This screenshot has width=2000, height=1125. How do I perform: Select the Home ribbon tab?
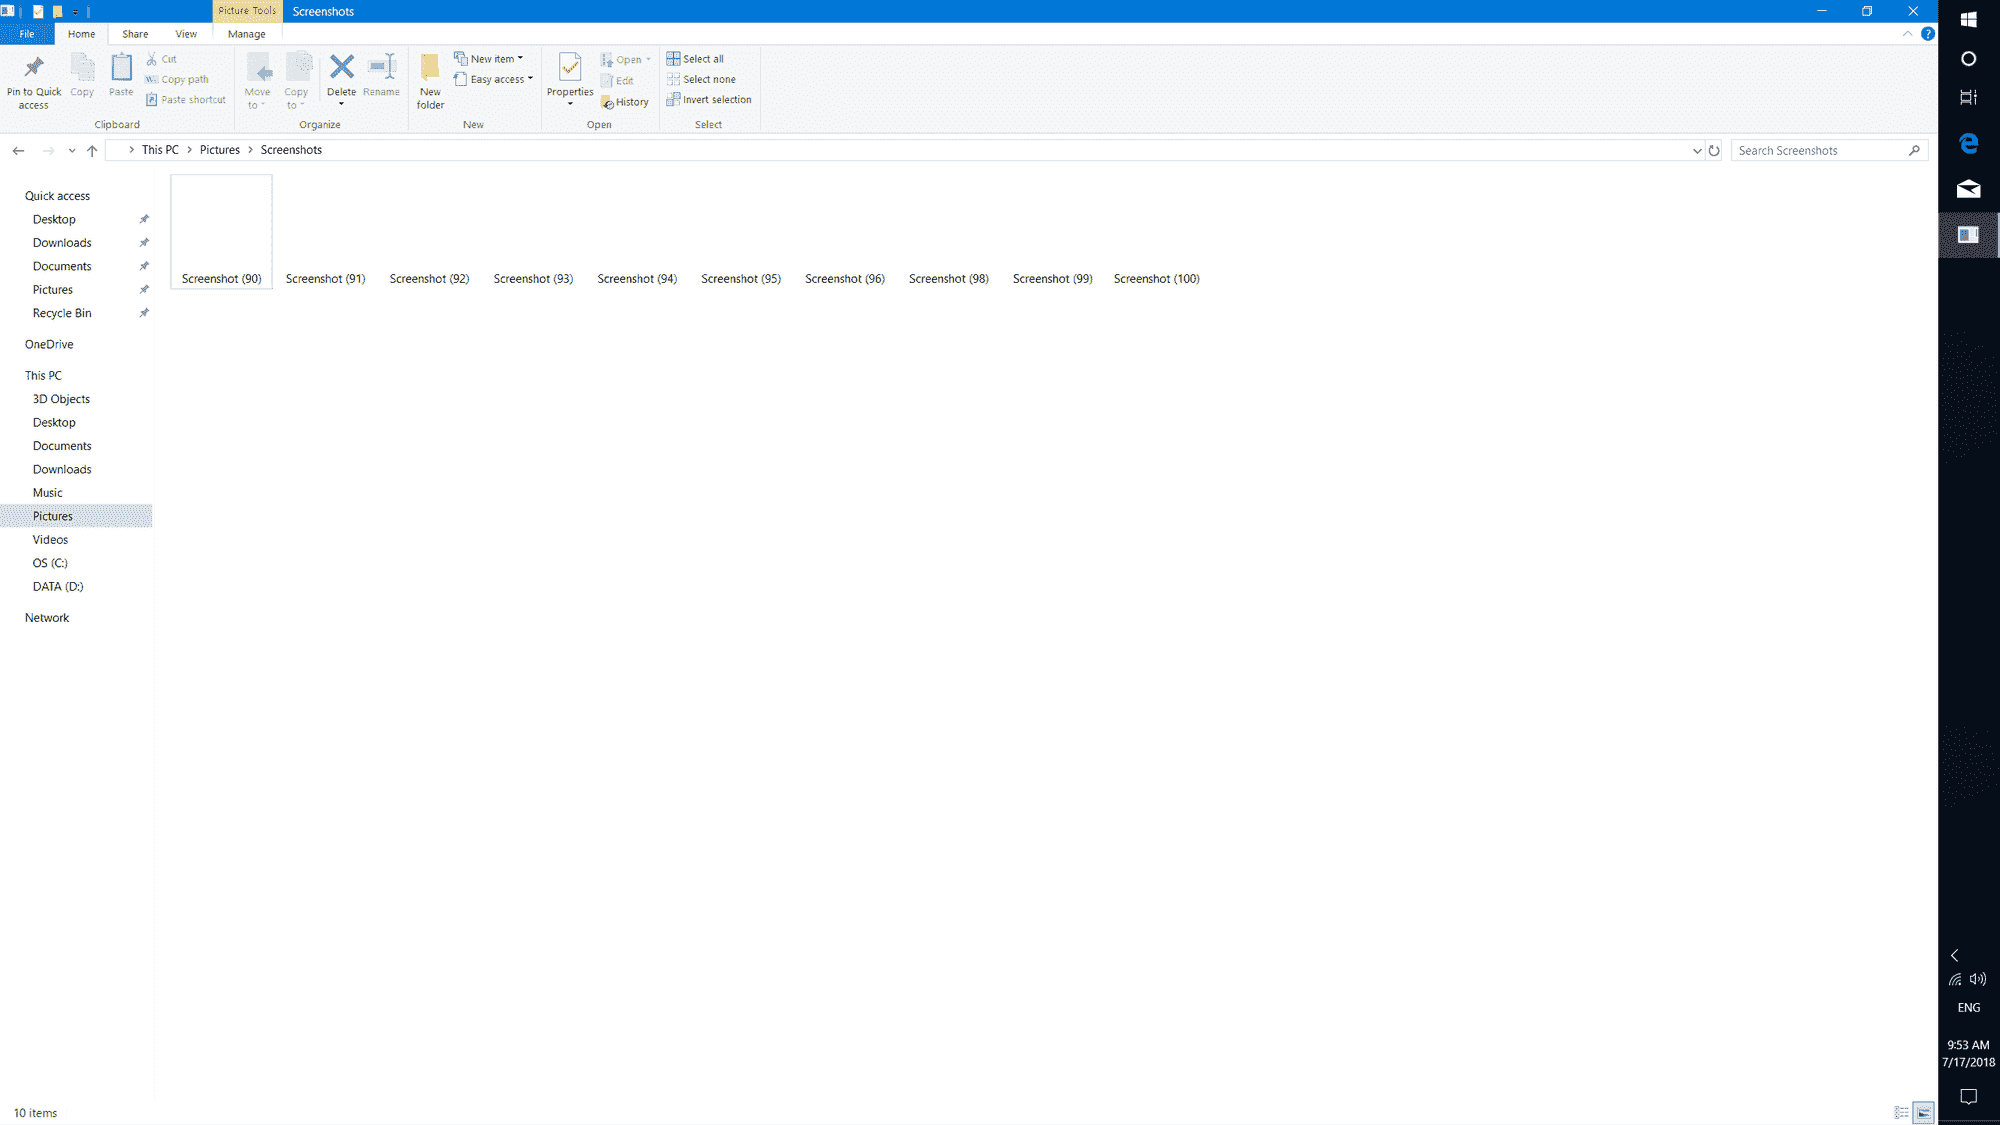pos(81,34)
